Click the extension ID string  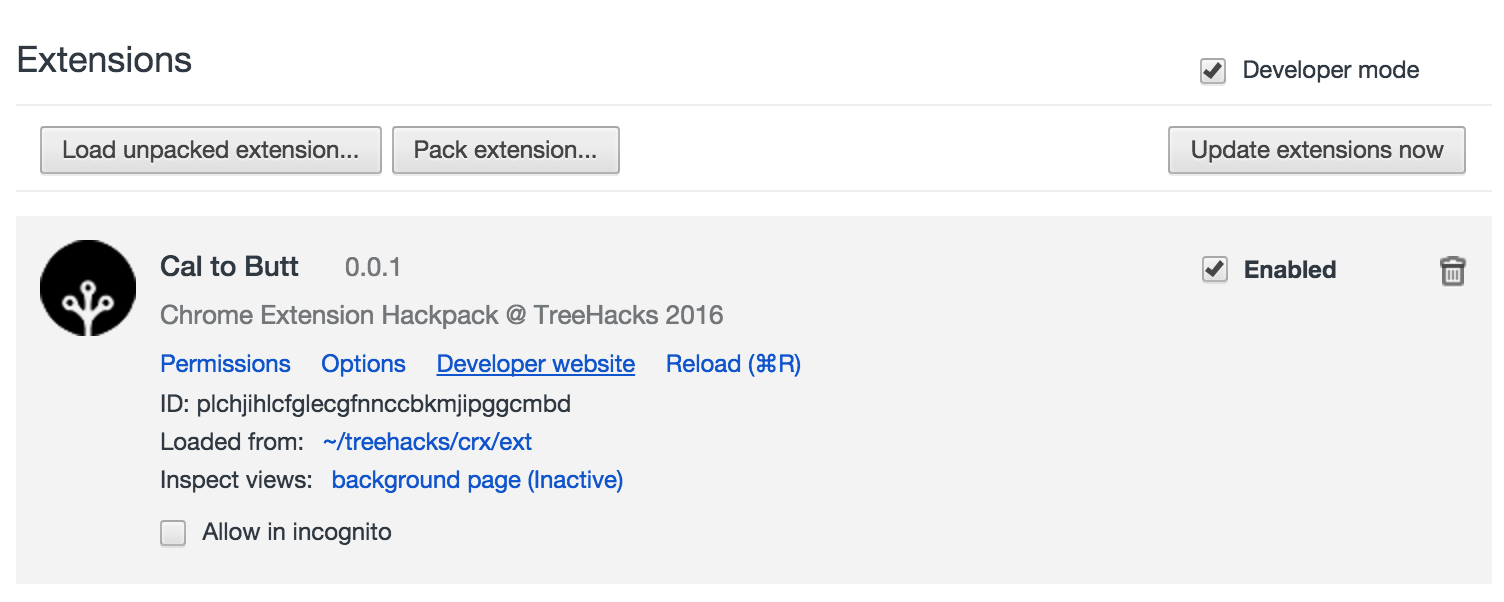(x=384, y=404)
